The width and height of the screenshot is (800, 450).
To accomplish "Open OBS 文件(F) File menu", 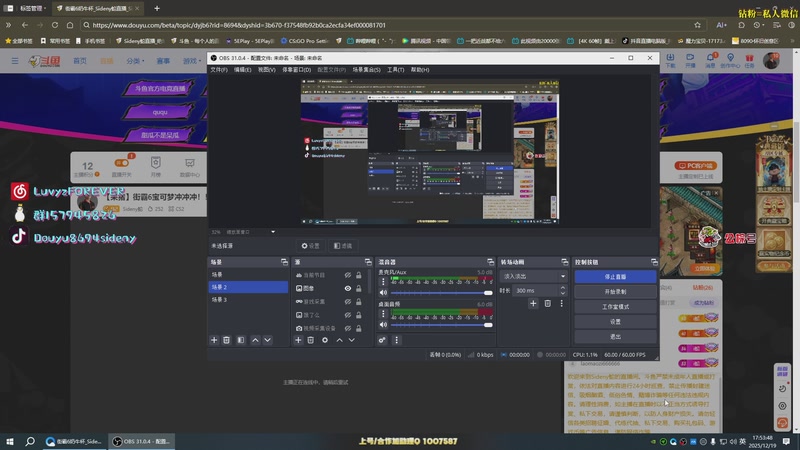I will 219,69.
